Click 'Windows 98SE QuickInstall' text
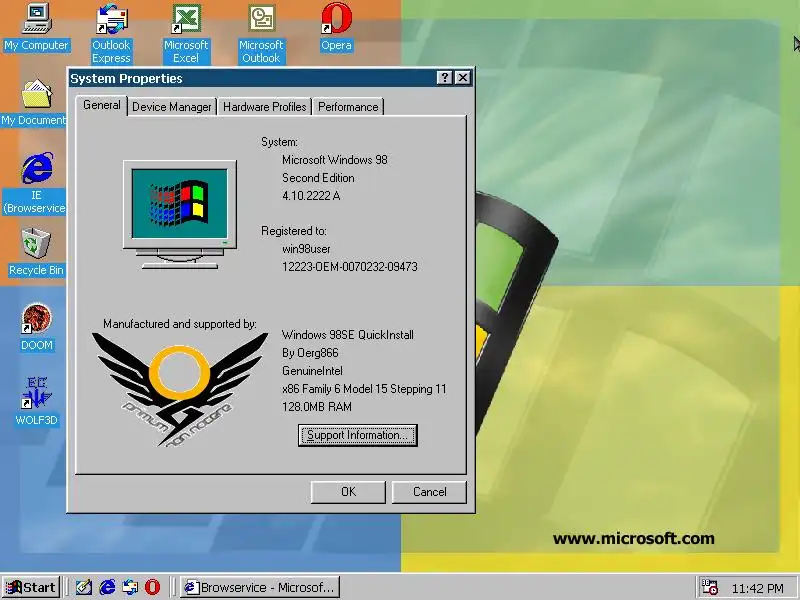800x600 pixels. pos(348,335)
